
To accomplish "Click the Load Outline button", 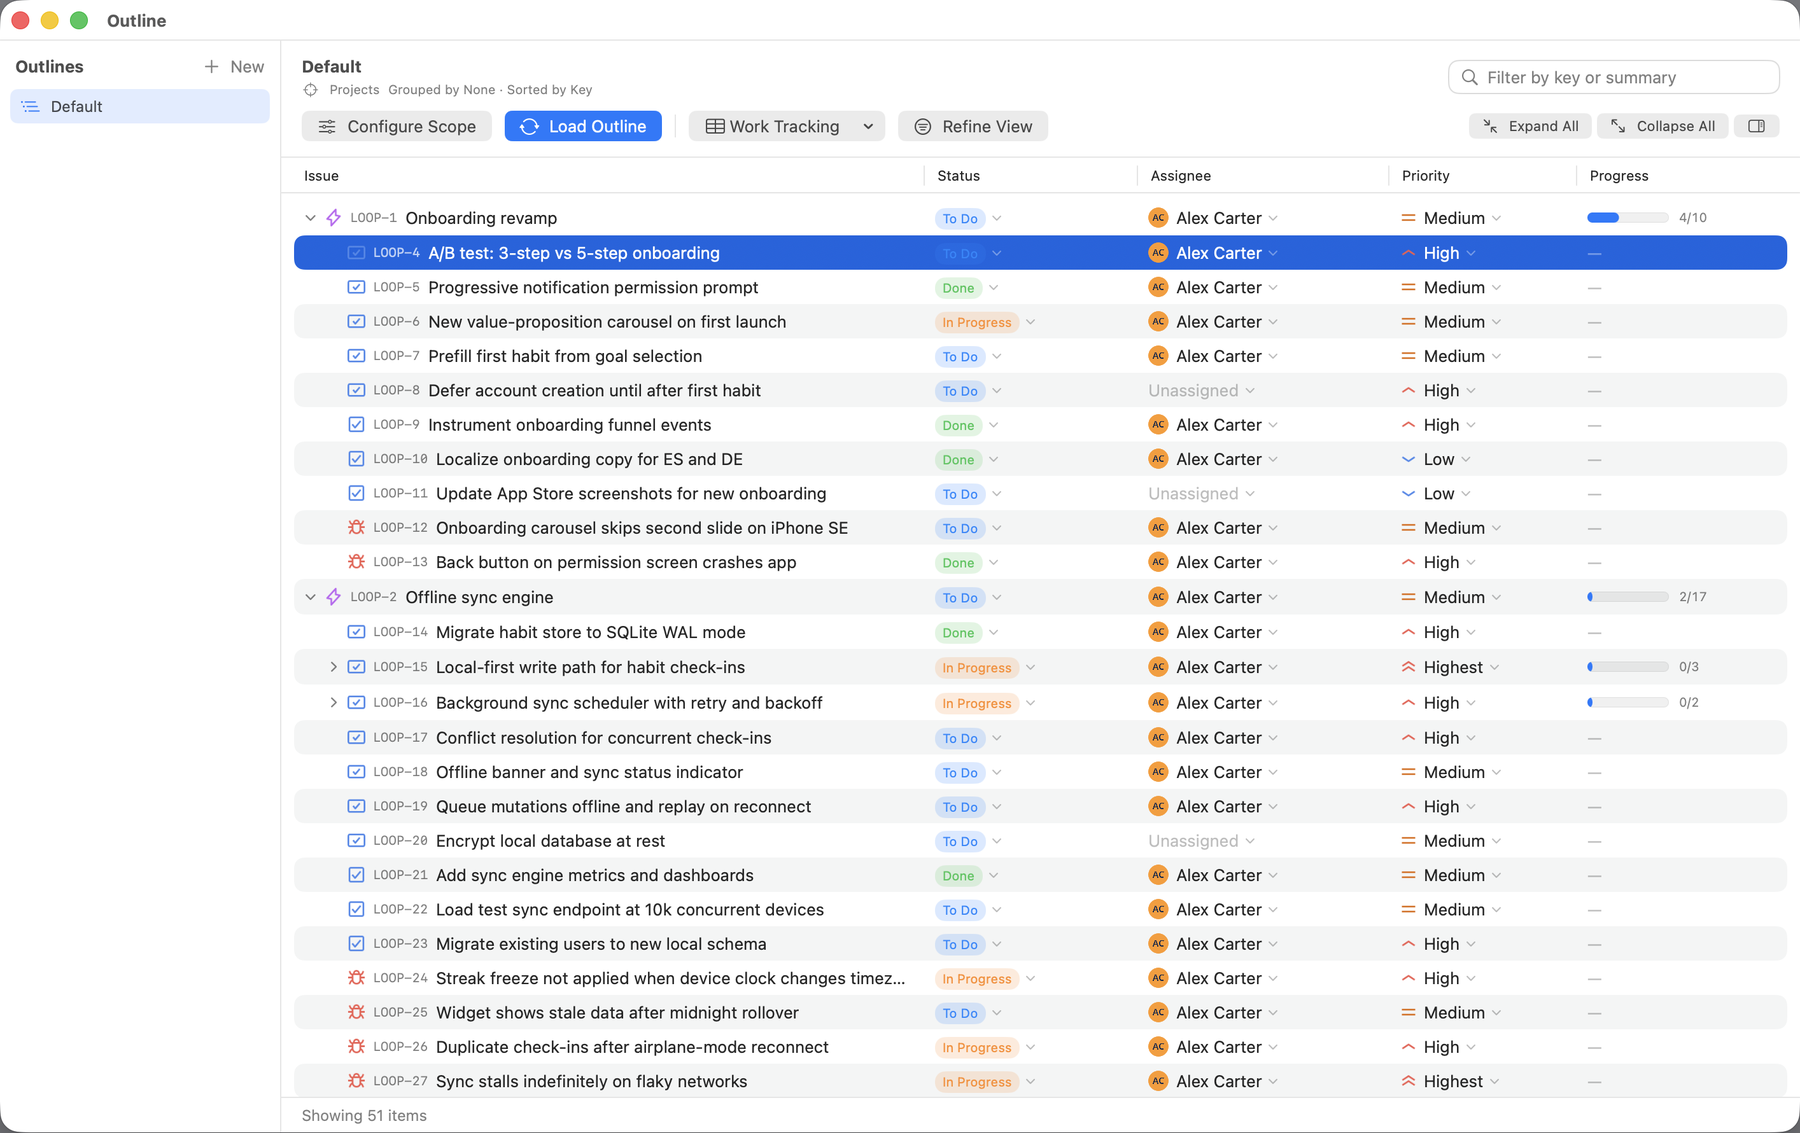I will (x=583, y=126).
